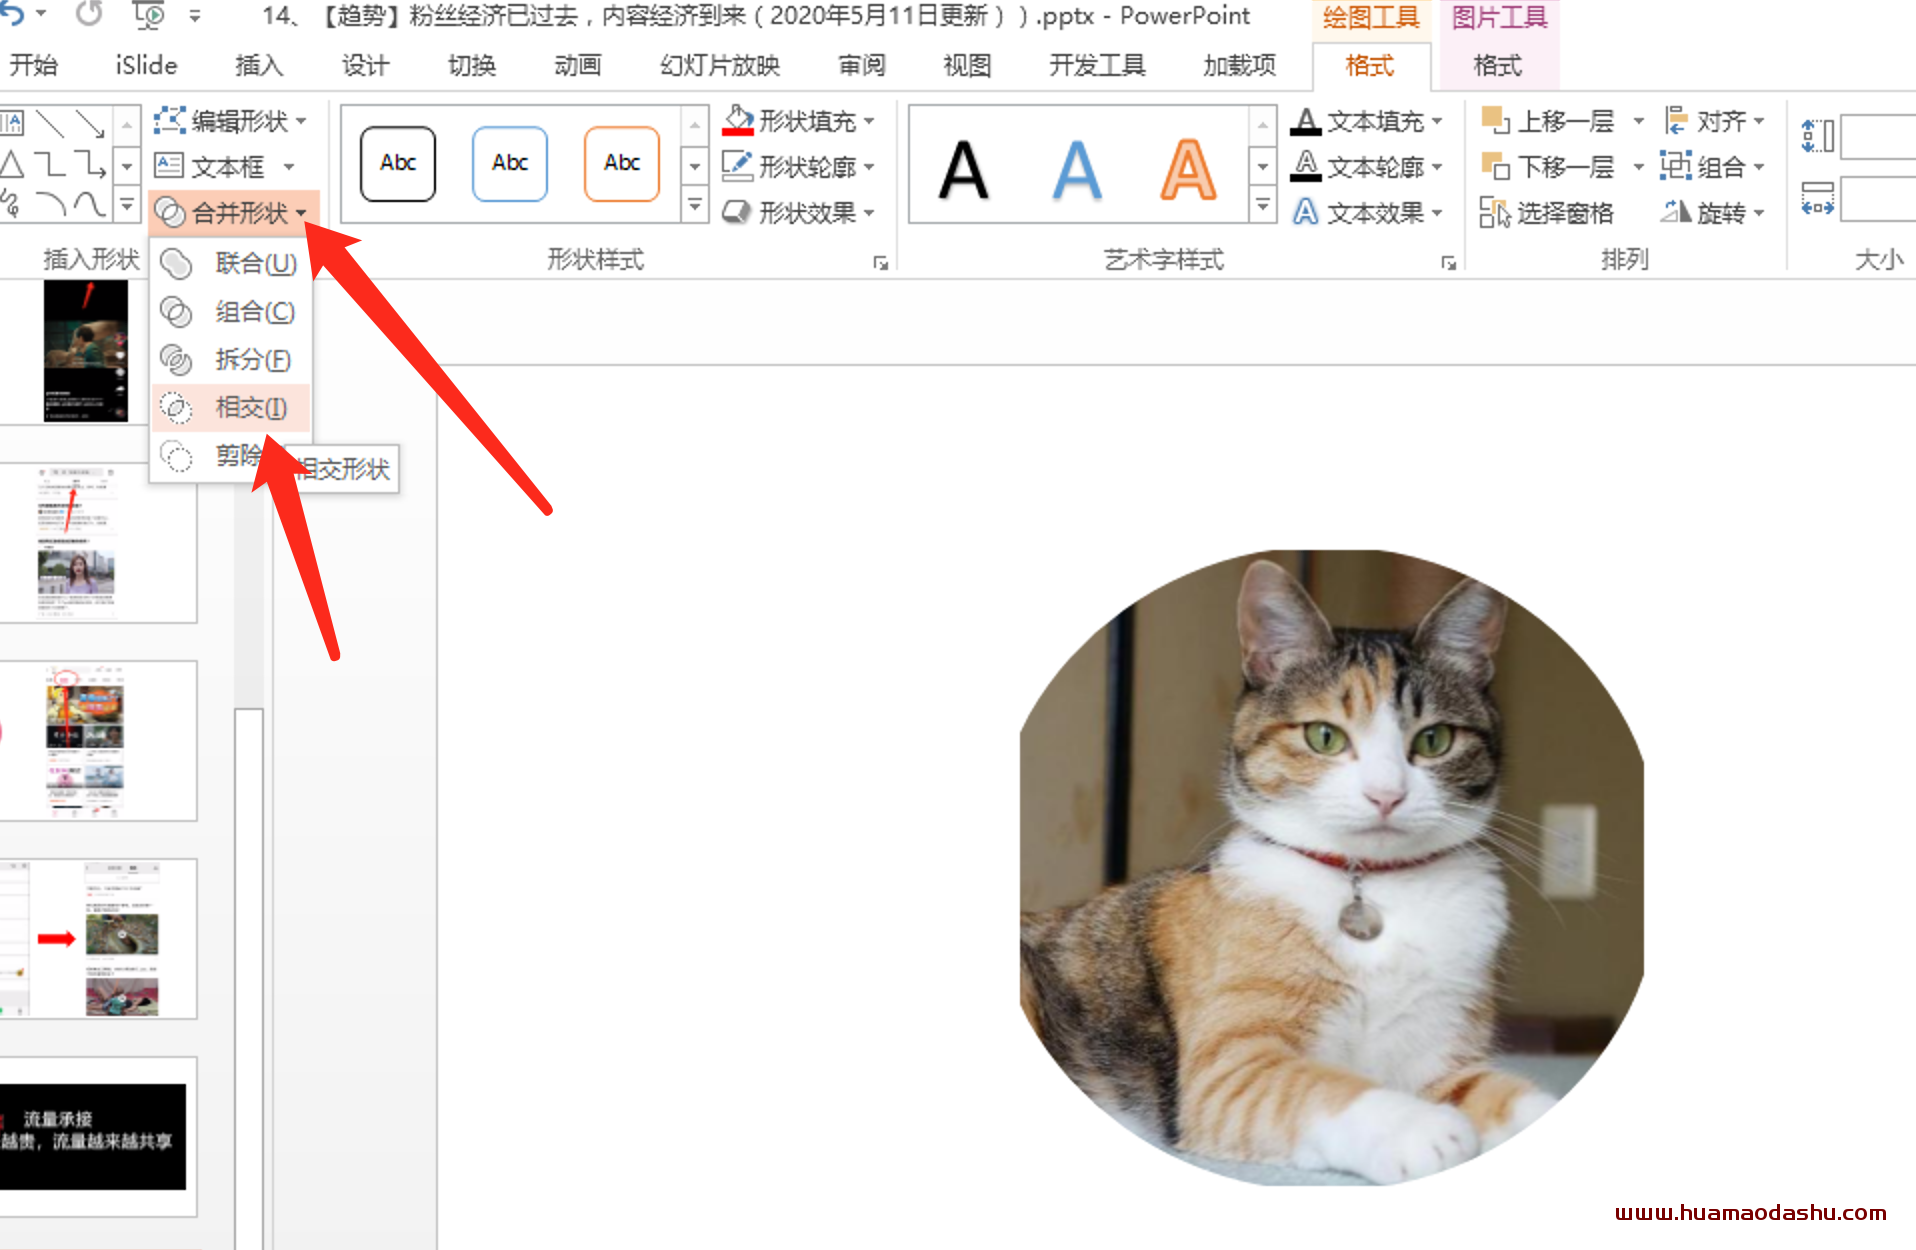Open the Slide Show (幻灯片放映) tab
1916x1250 pixels.
click(x=720, y=65)
